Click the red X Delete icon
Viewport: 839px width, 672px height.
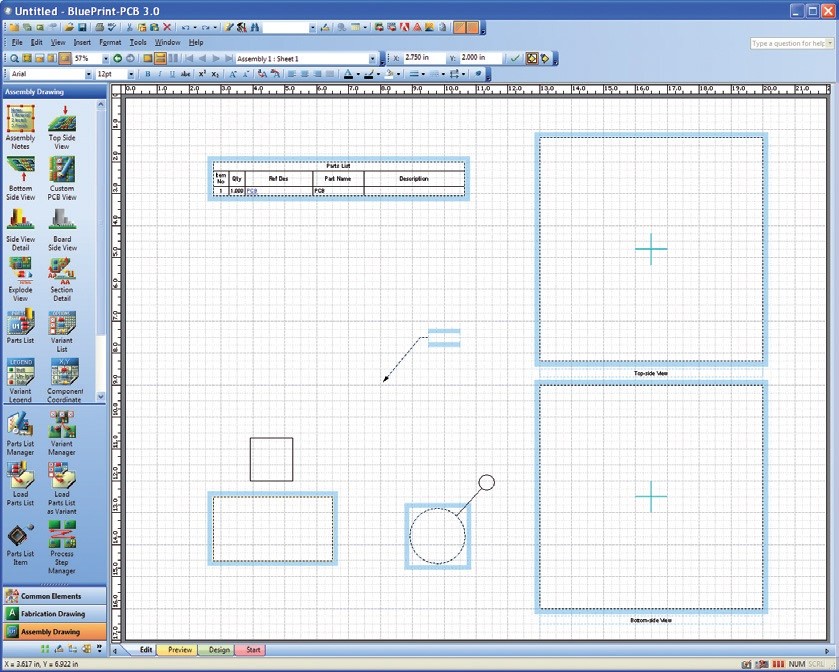point(167,27)
